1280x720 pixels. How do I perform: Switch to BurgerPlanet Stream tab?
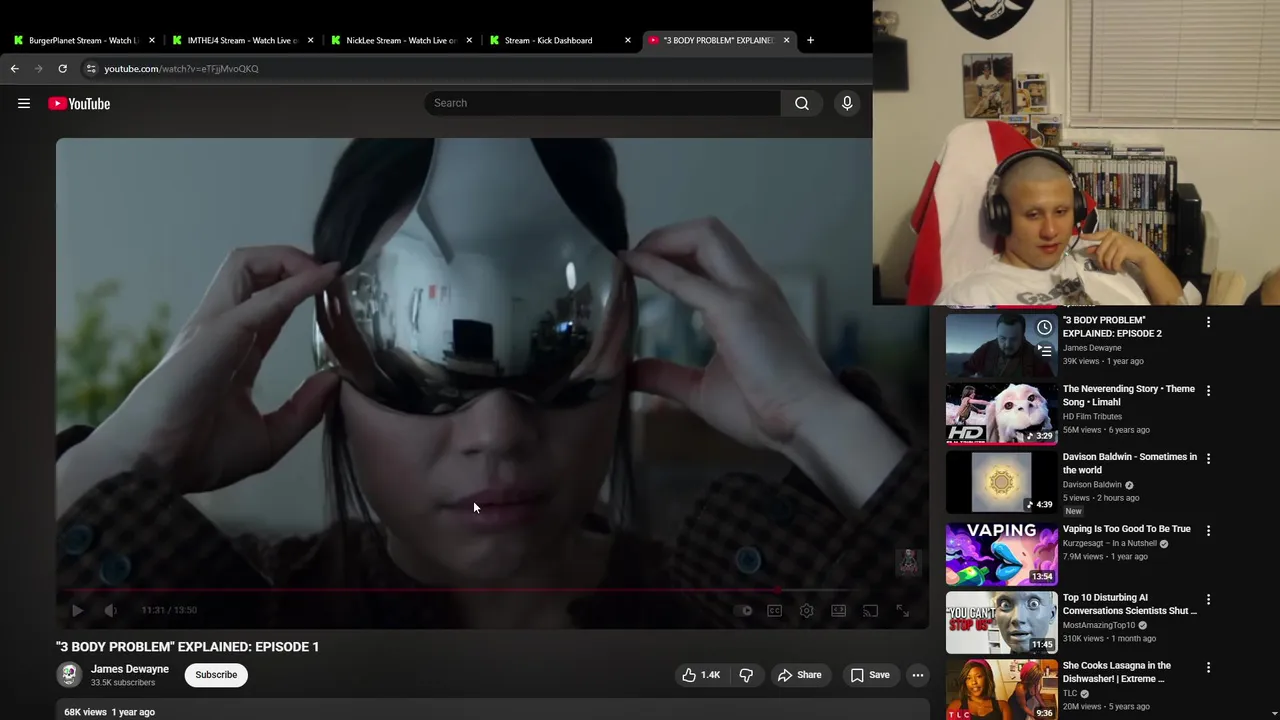(83, 40)
